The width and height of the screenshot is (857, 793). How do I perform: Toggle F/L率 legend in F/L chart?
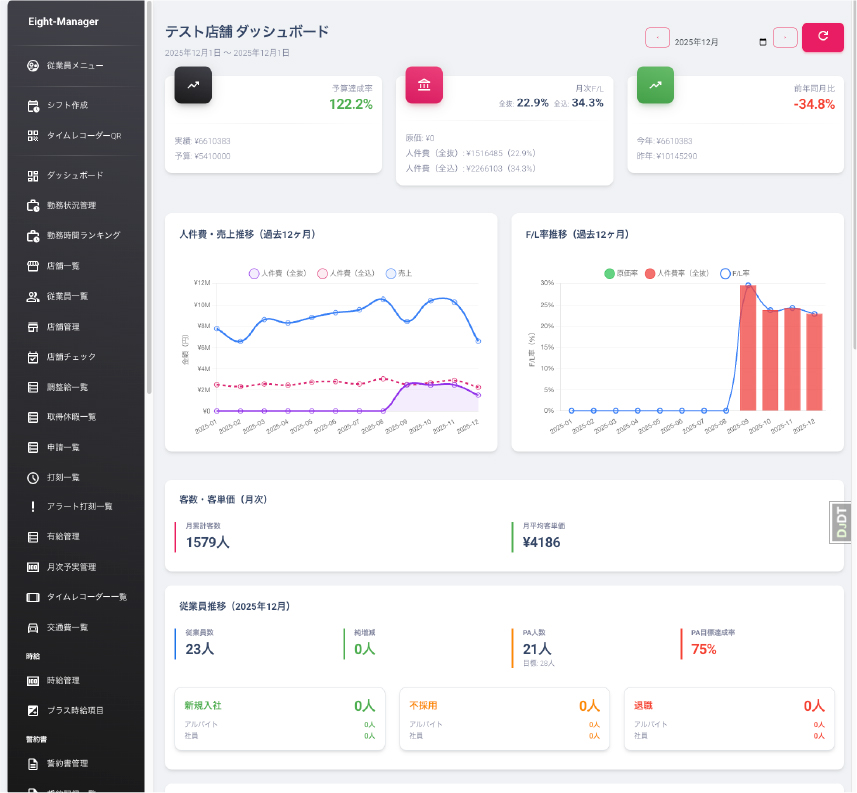pos(735,273)
